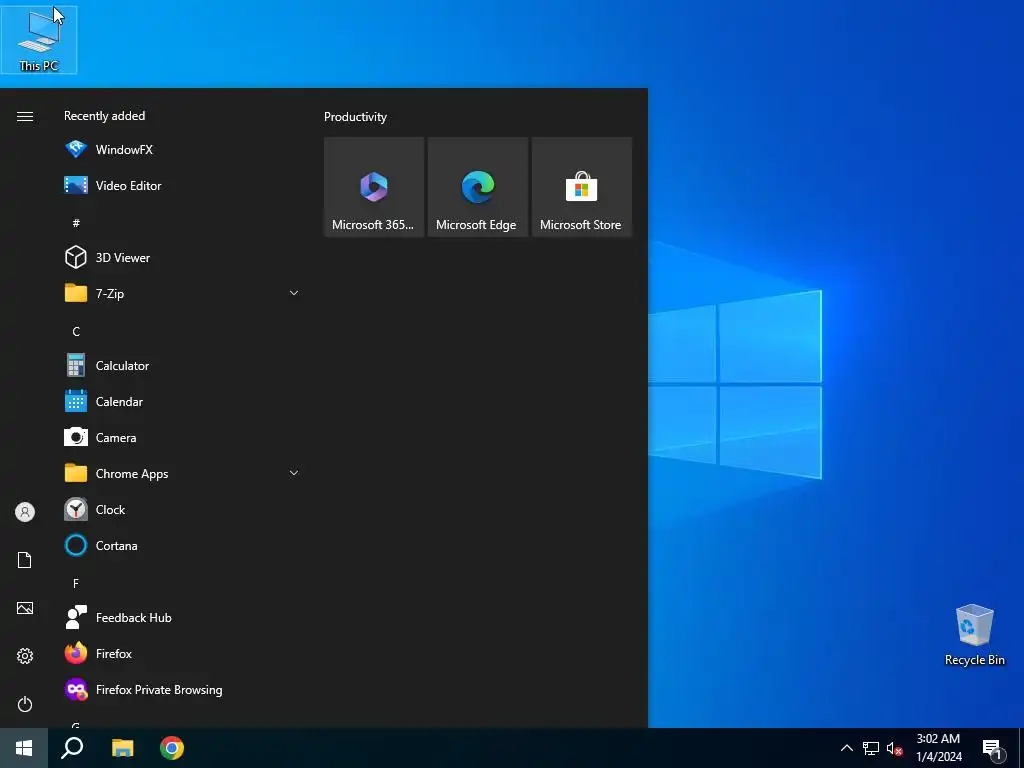Click the # letter header in app list

click(76, 223)
